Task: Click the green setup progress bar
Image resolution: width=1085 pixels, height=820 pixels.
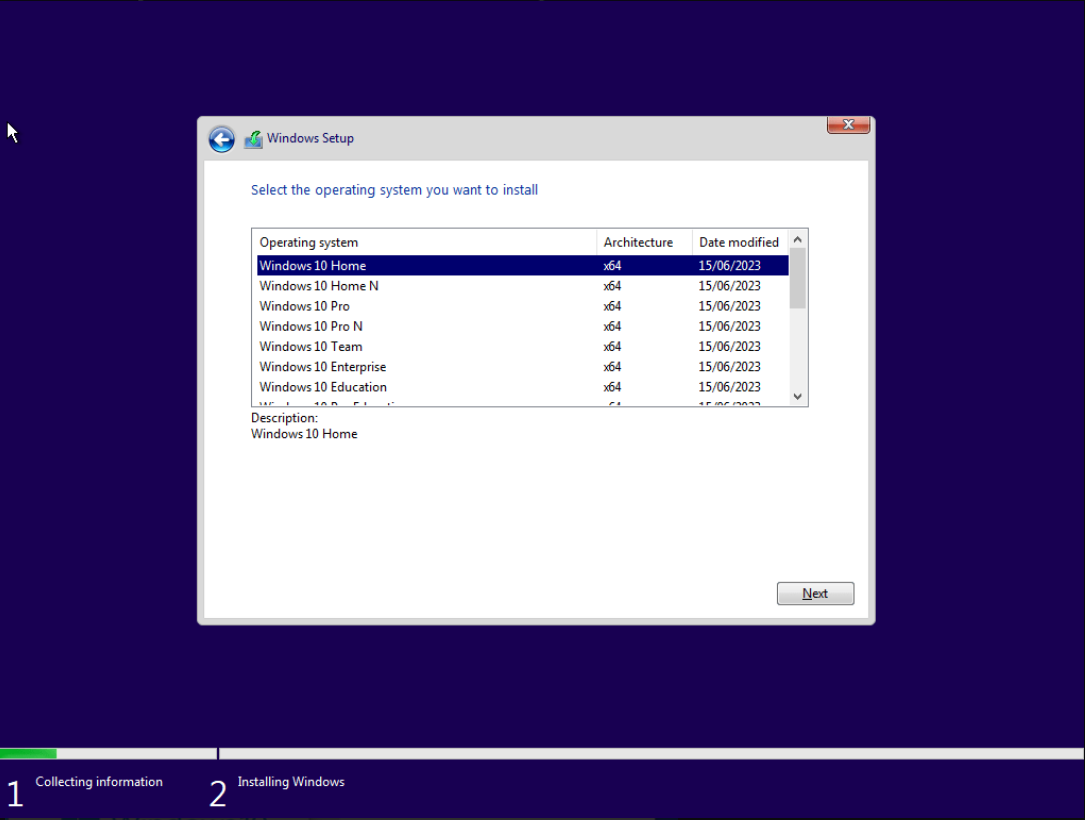Action: (x=28, y=754)
